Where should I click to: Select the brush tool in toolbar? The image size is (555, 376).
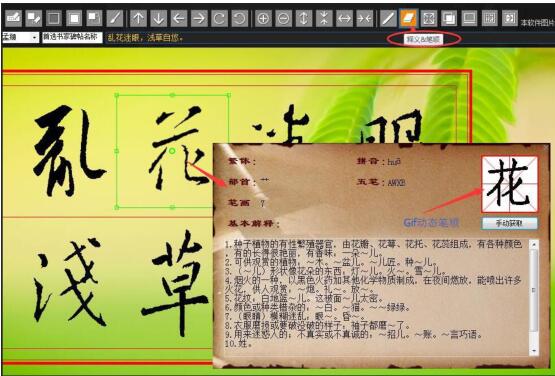tap(115, 18)
